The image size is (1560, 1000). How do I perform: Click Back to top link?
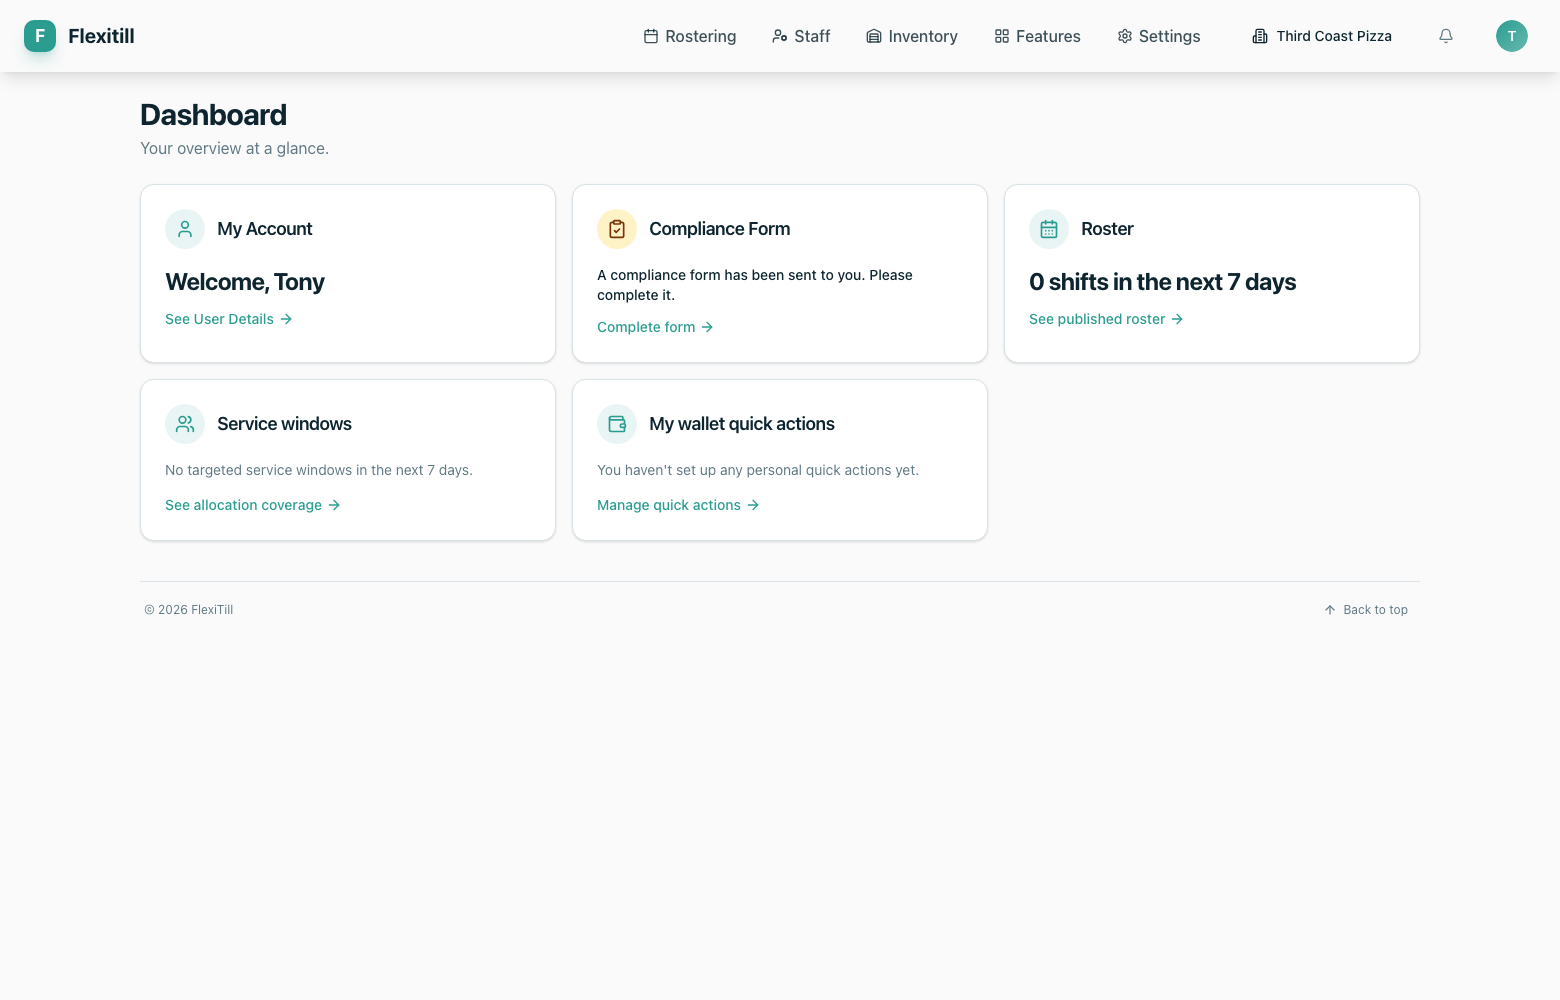pos(1366,610)
